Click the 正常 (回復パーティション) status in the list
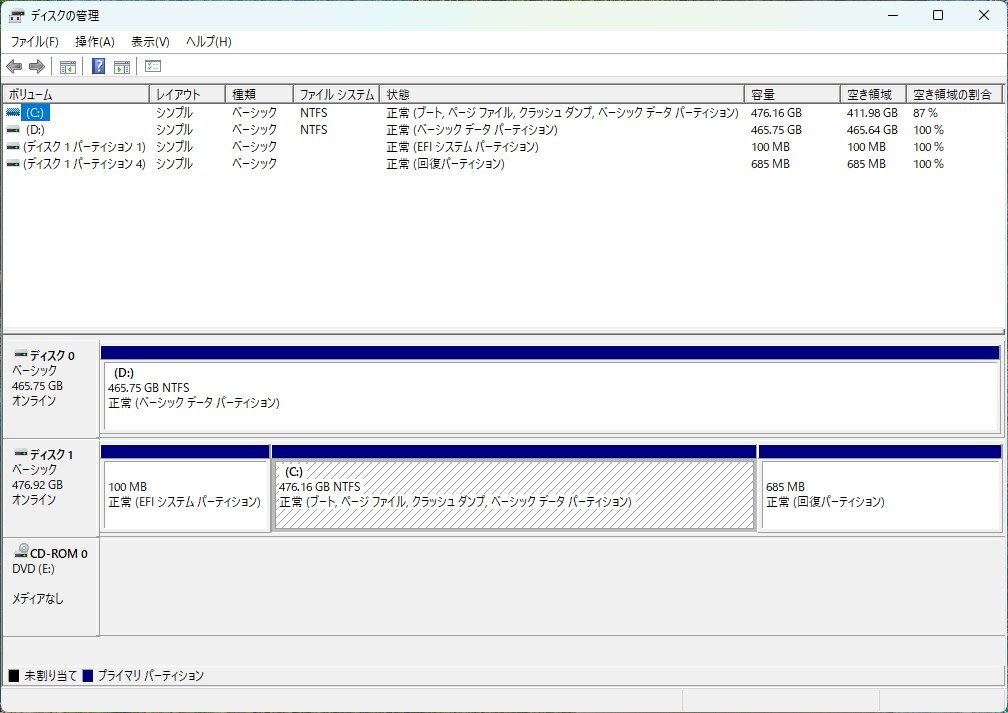Viewport: 1008px width, 713px height. (445, 164)
